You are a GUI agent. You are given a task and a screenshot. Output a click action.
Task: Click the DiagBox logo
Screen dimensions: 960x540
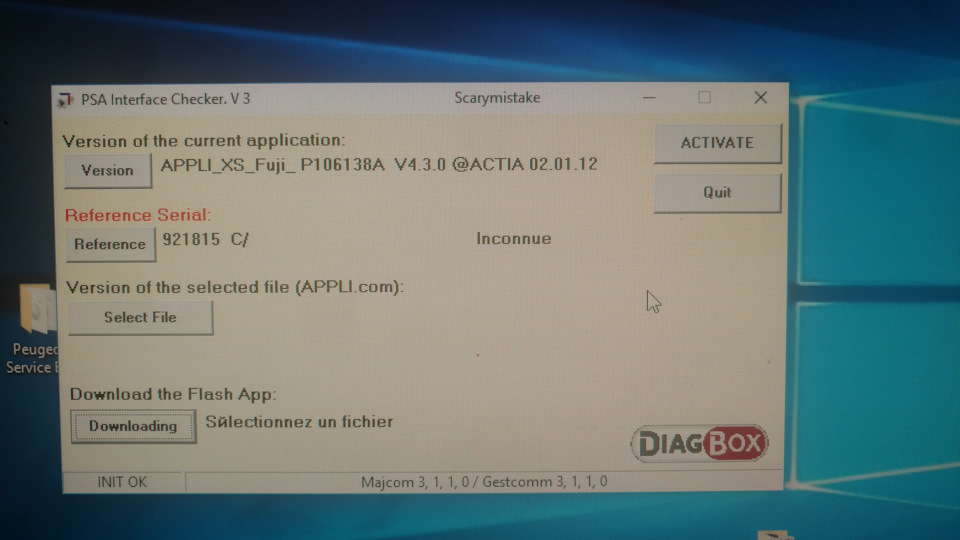click(x=699, y=443)
